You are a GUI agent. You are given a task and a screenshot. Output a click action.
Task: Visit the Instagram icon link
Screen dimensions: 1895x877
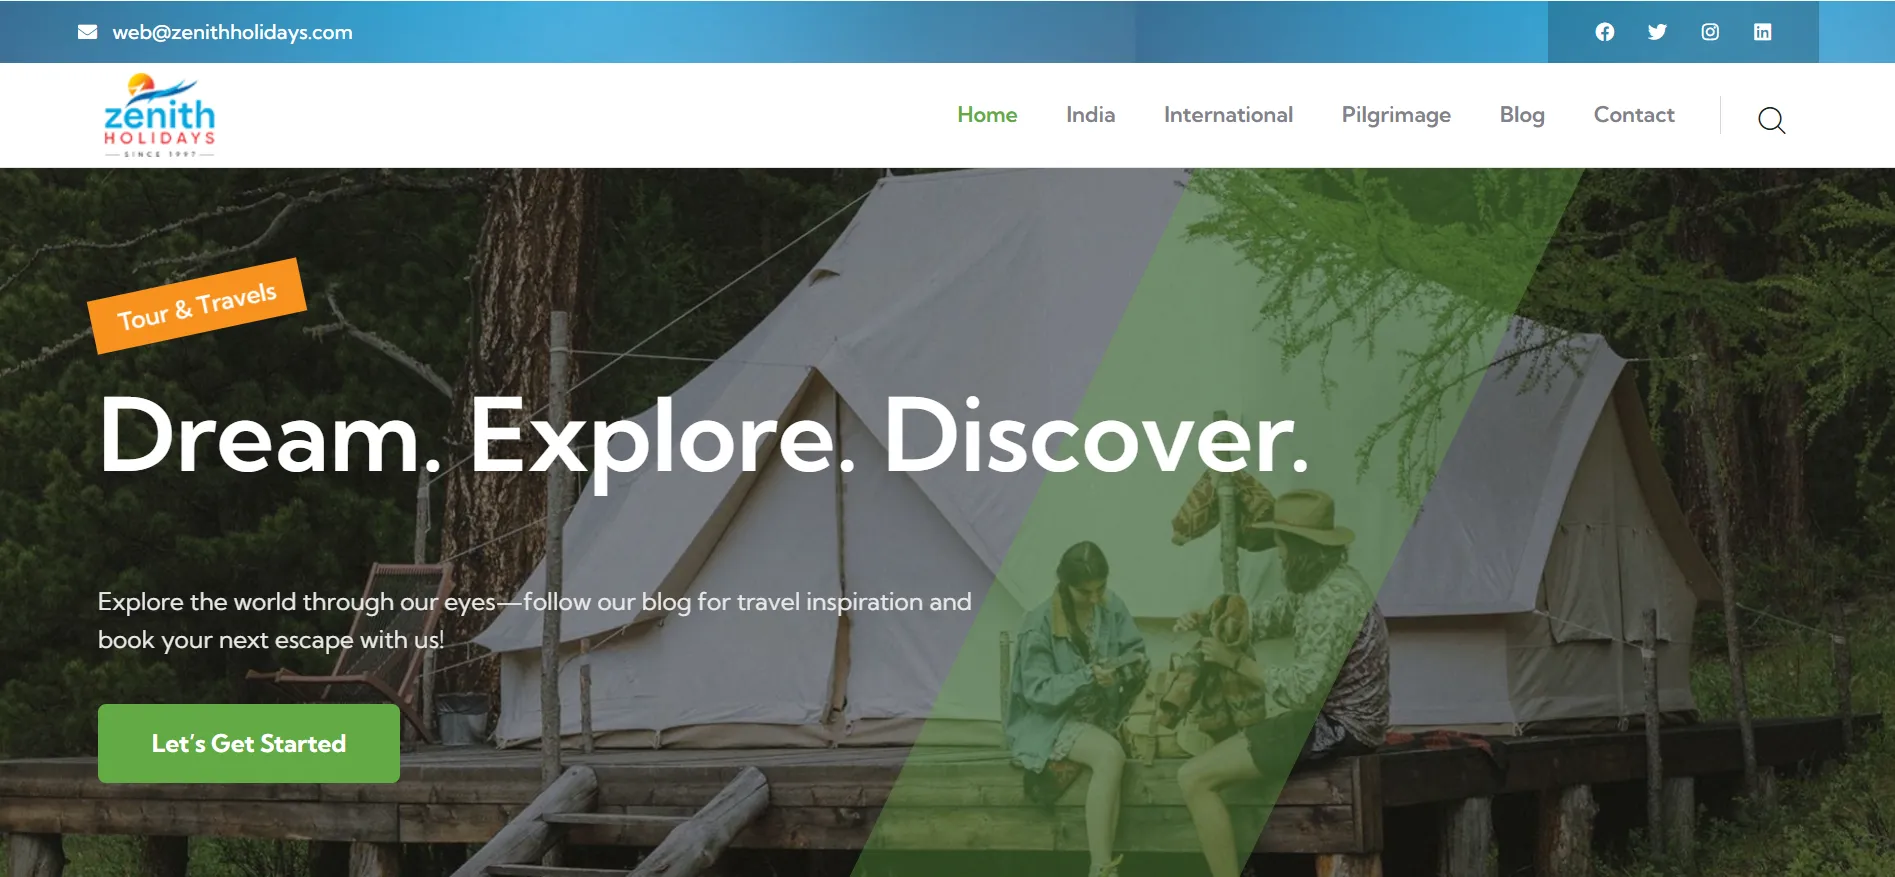(1710, 32)
